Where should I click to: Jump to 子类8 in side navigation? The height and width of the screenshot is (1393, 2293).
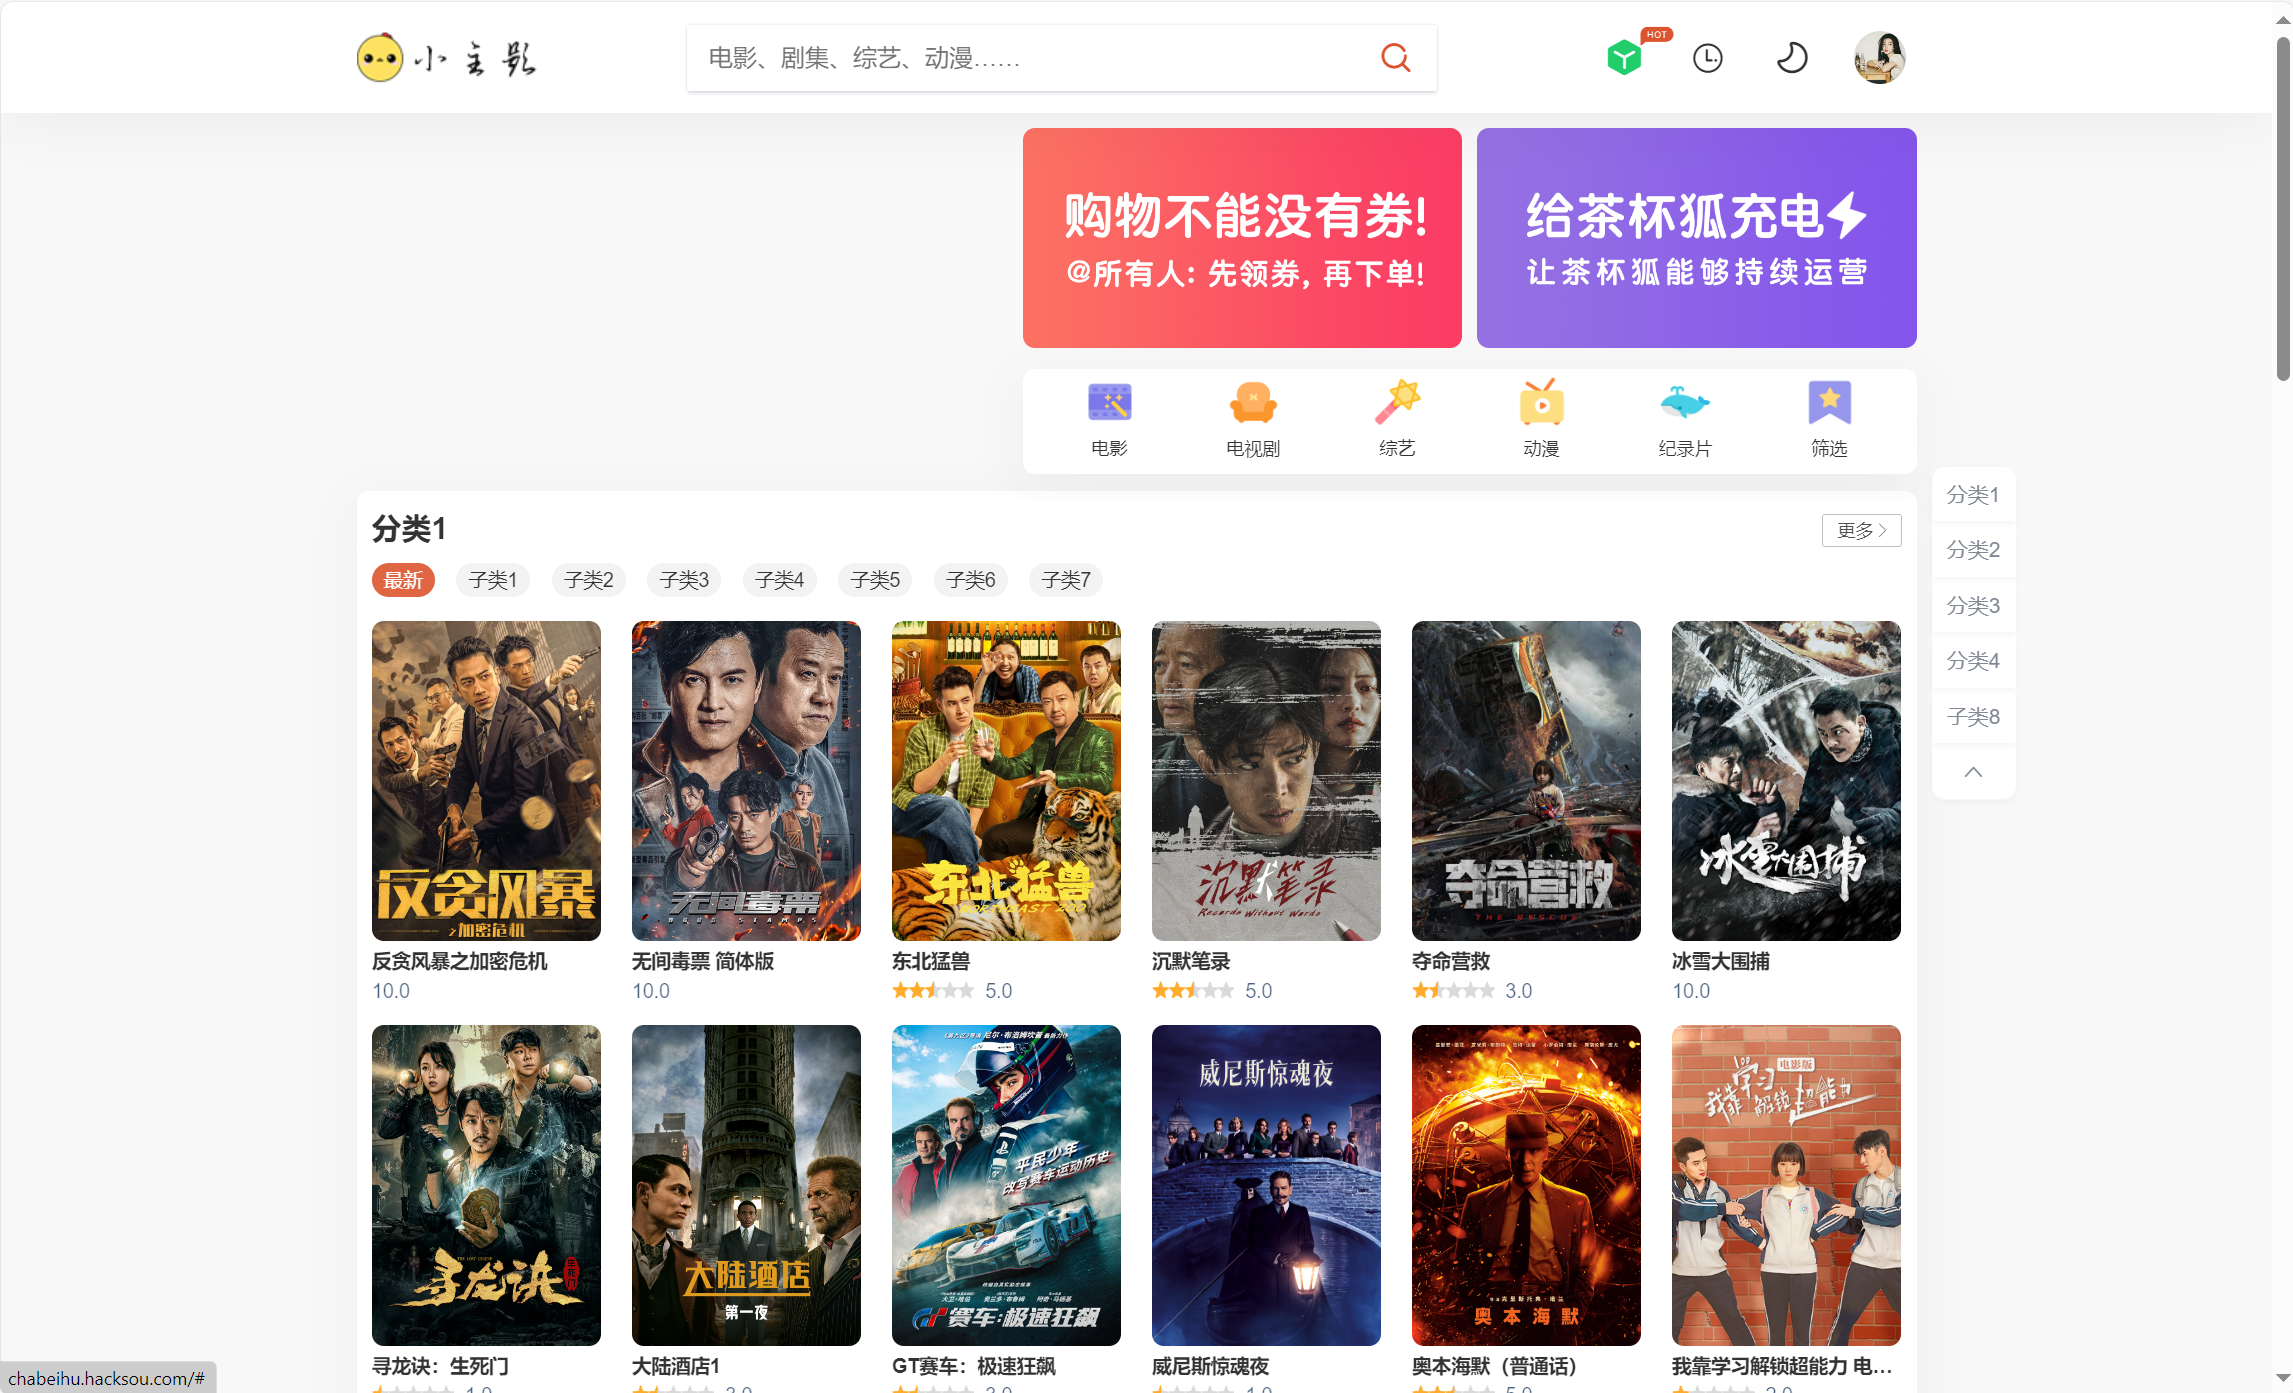point(1973,717)
